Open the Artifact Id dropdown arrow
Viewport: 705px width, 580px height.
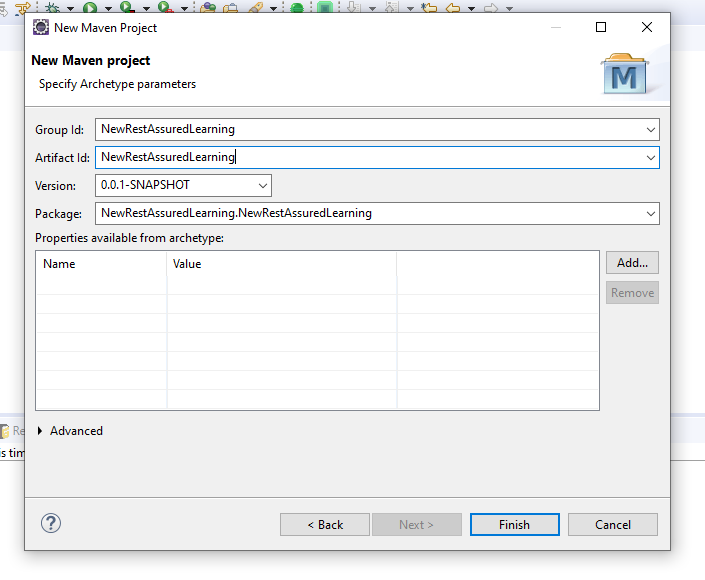click(x=651, y=158)
